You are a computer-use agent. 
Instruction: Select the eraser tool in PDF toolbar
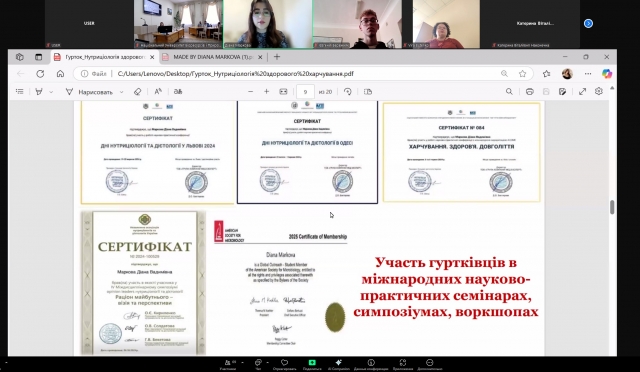point(138,91)
